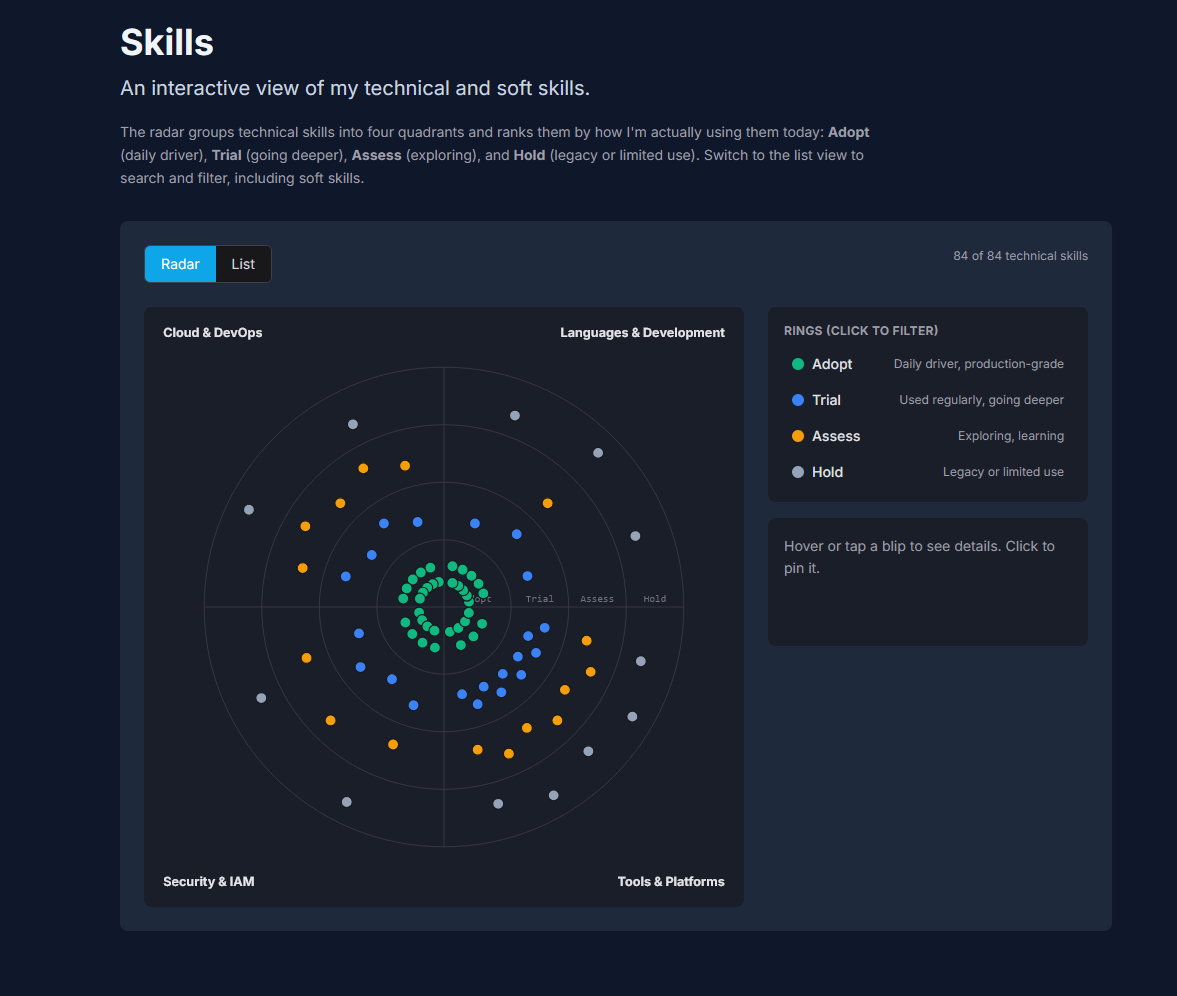Select blue Trial blip just below the Trial axis label

[545, 628]
